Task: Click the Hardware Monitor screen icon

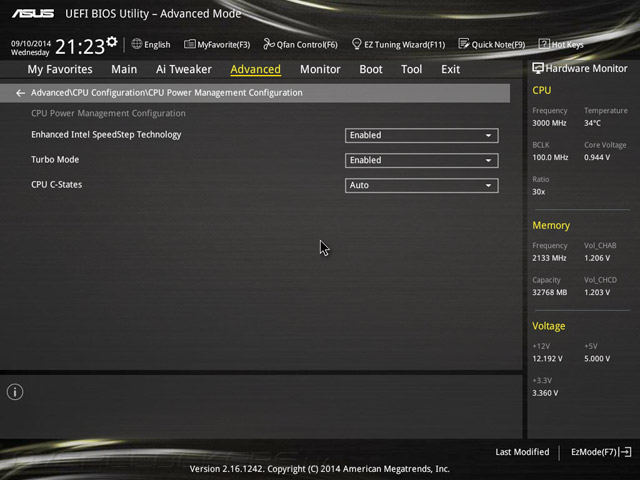Action: [x=538, y=69]
